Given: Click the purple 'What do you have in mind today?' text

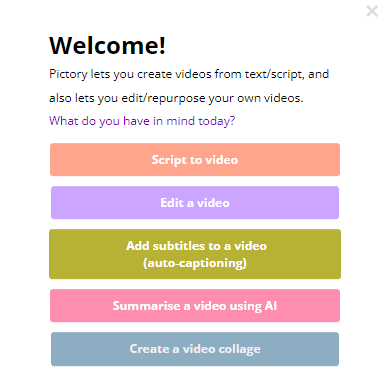Looking at the screenshot, I should pyautogui.click(x=142, y=121).
